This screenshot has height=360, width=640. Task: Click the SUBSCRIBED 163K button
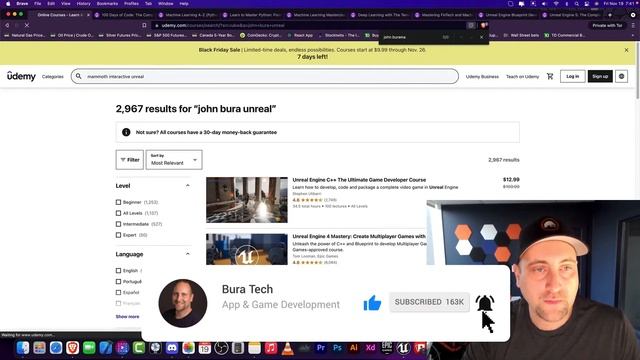[429, 302]
